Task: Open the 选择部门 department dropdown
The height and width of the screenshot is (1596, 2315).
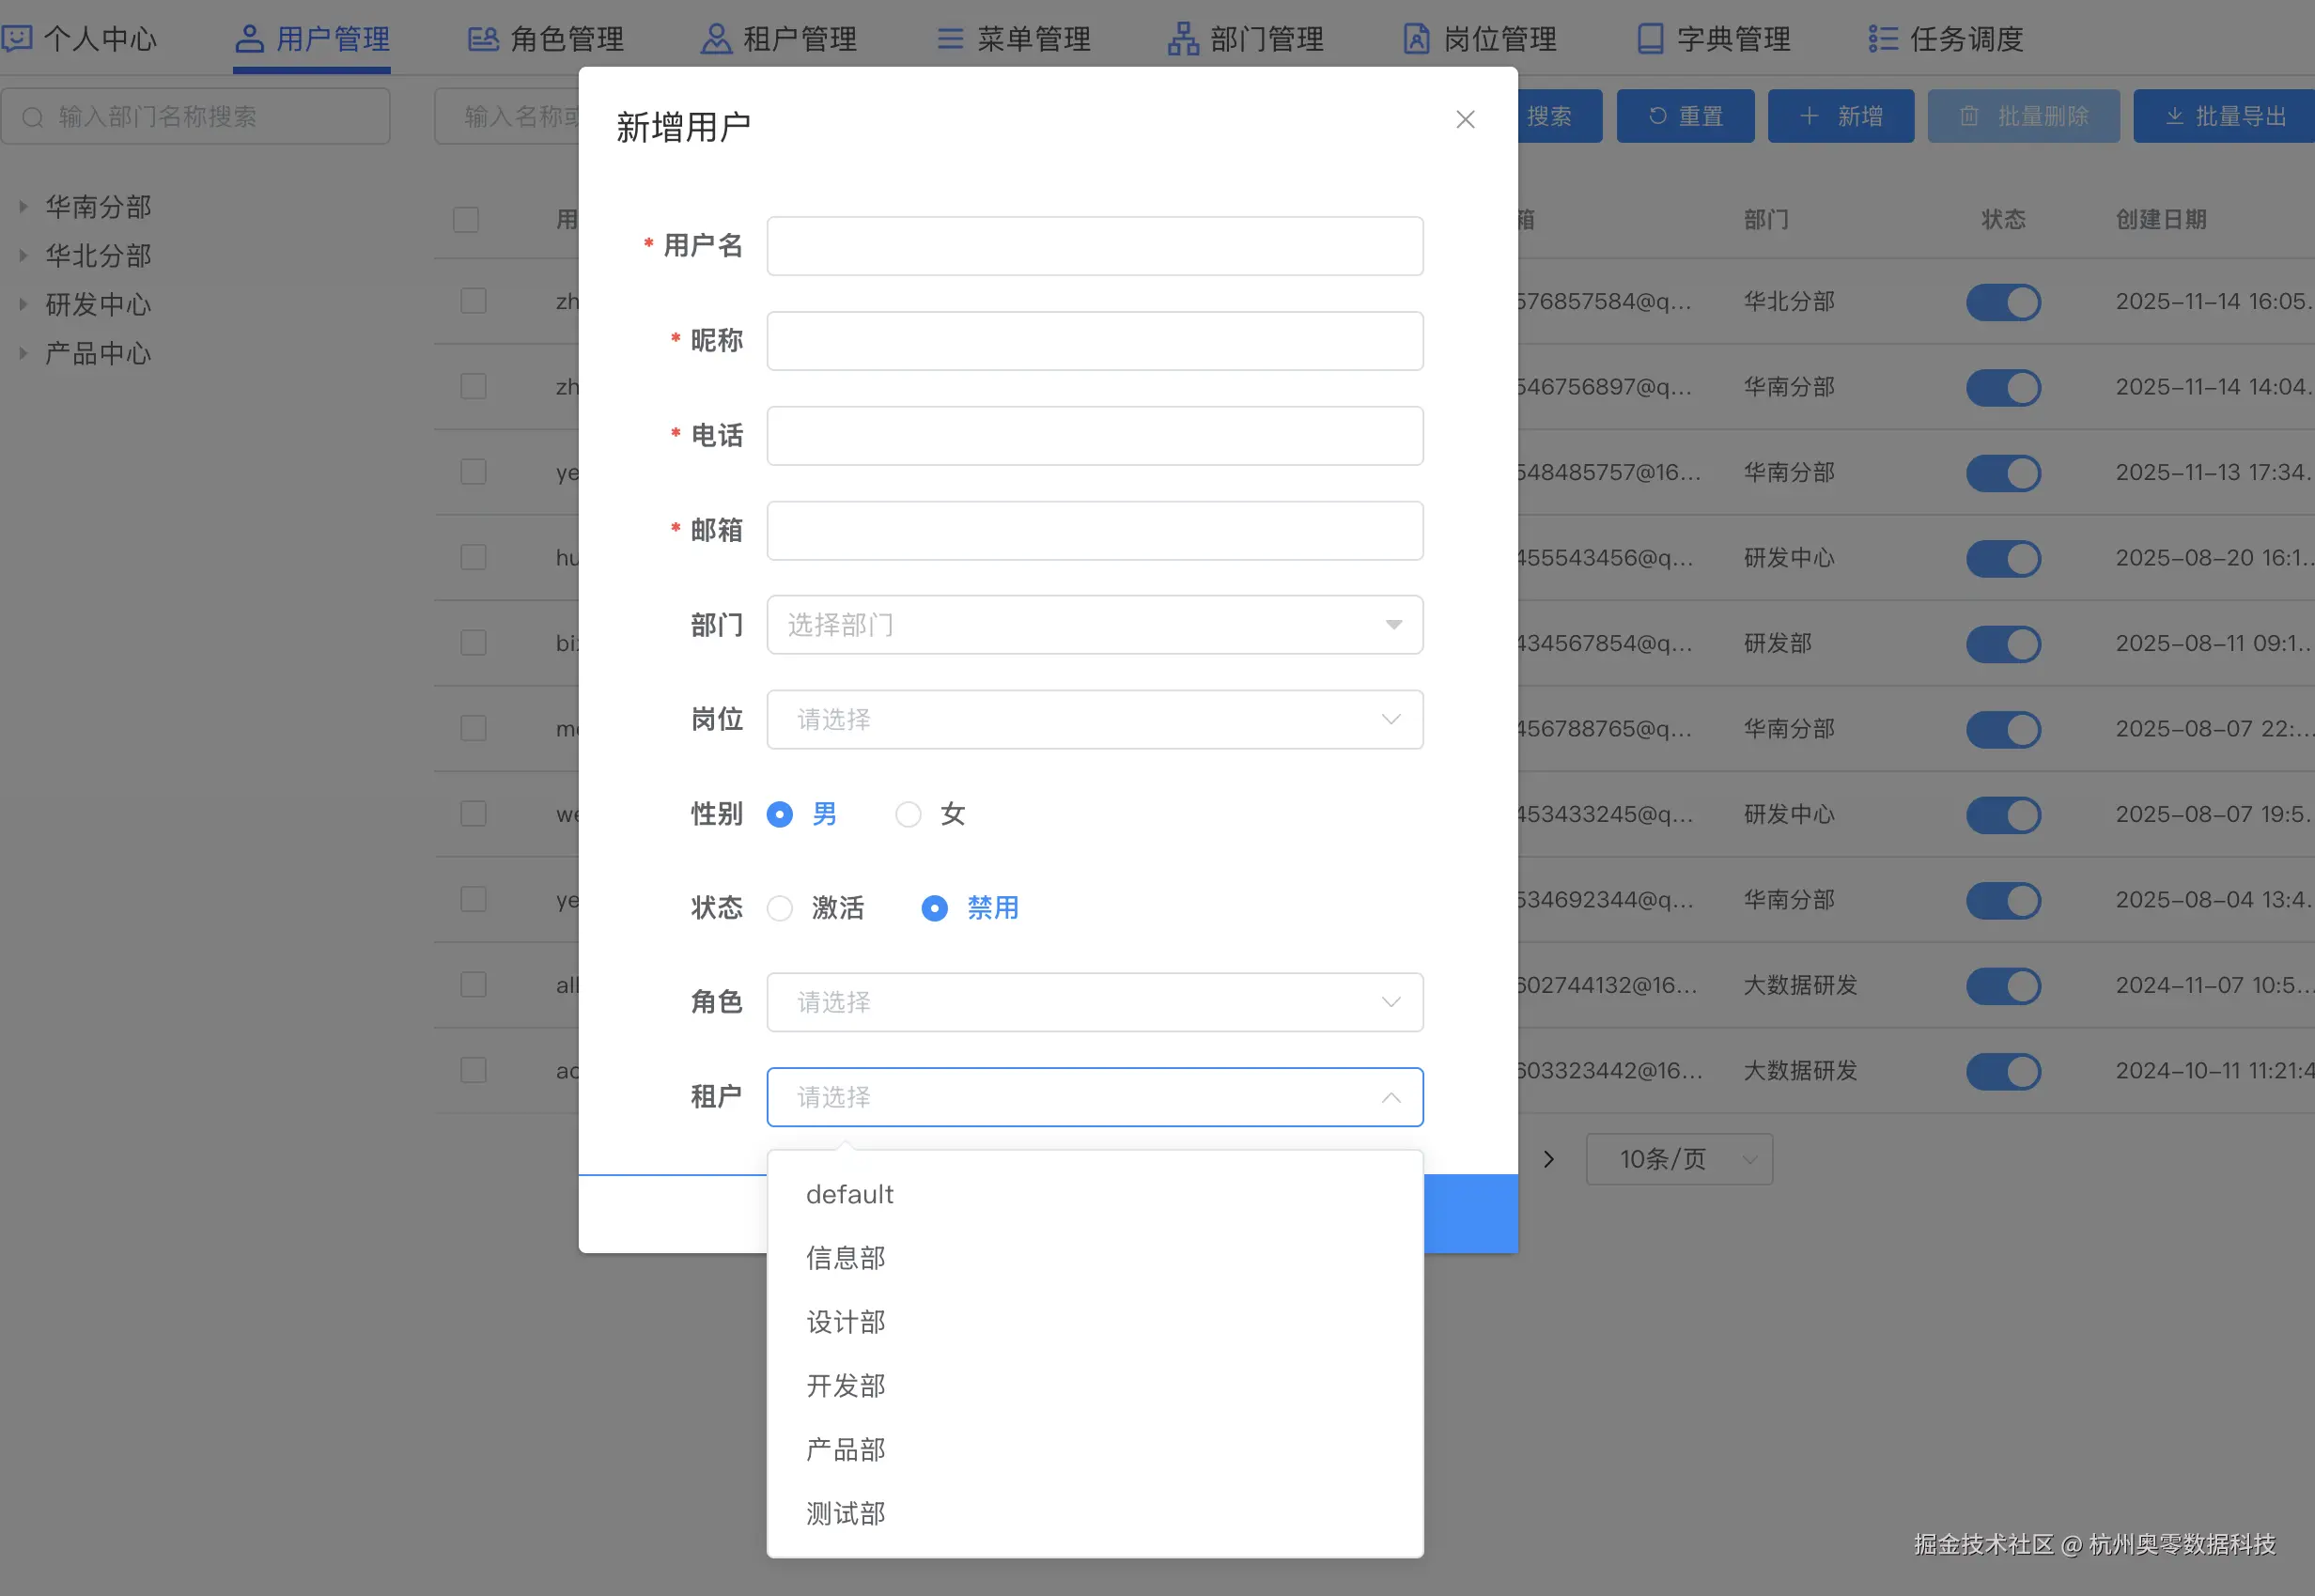Action: [x=1094, y=625]
